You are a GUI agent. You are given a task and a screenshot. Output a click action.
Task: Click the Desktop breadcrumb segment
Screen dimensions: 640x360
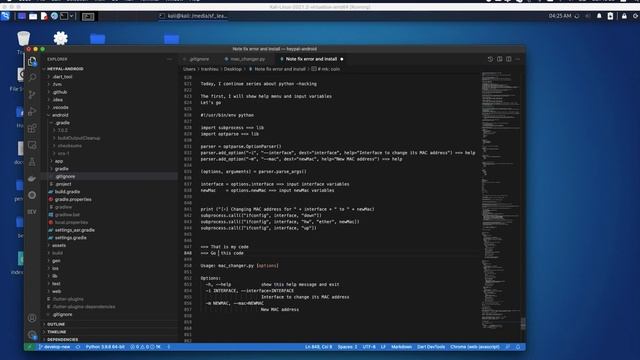click(x=233, y=69)
